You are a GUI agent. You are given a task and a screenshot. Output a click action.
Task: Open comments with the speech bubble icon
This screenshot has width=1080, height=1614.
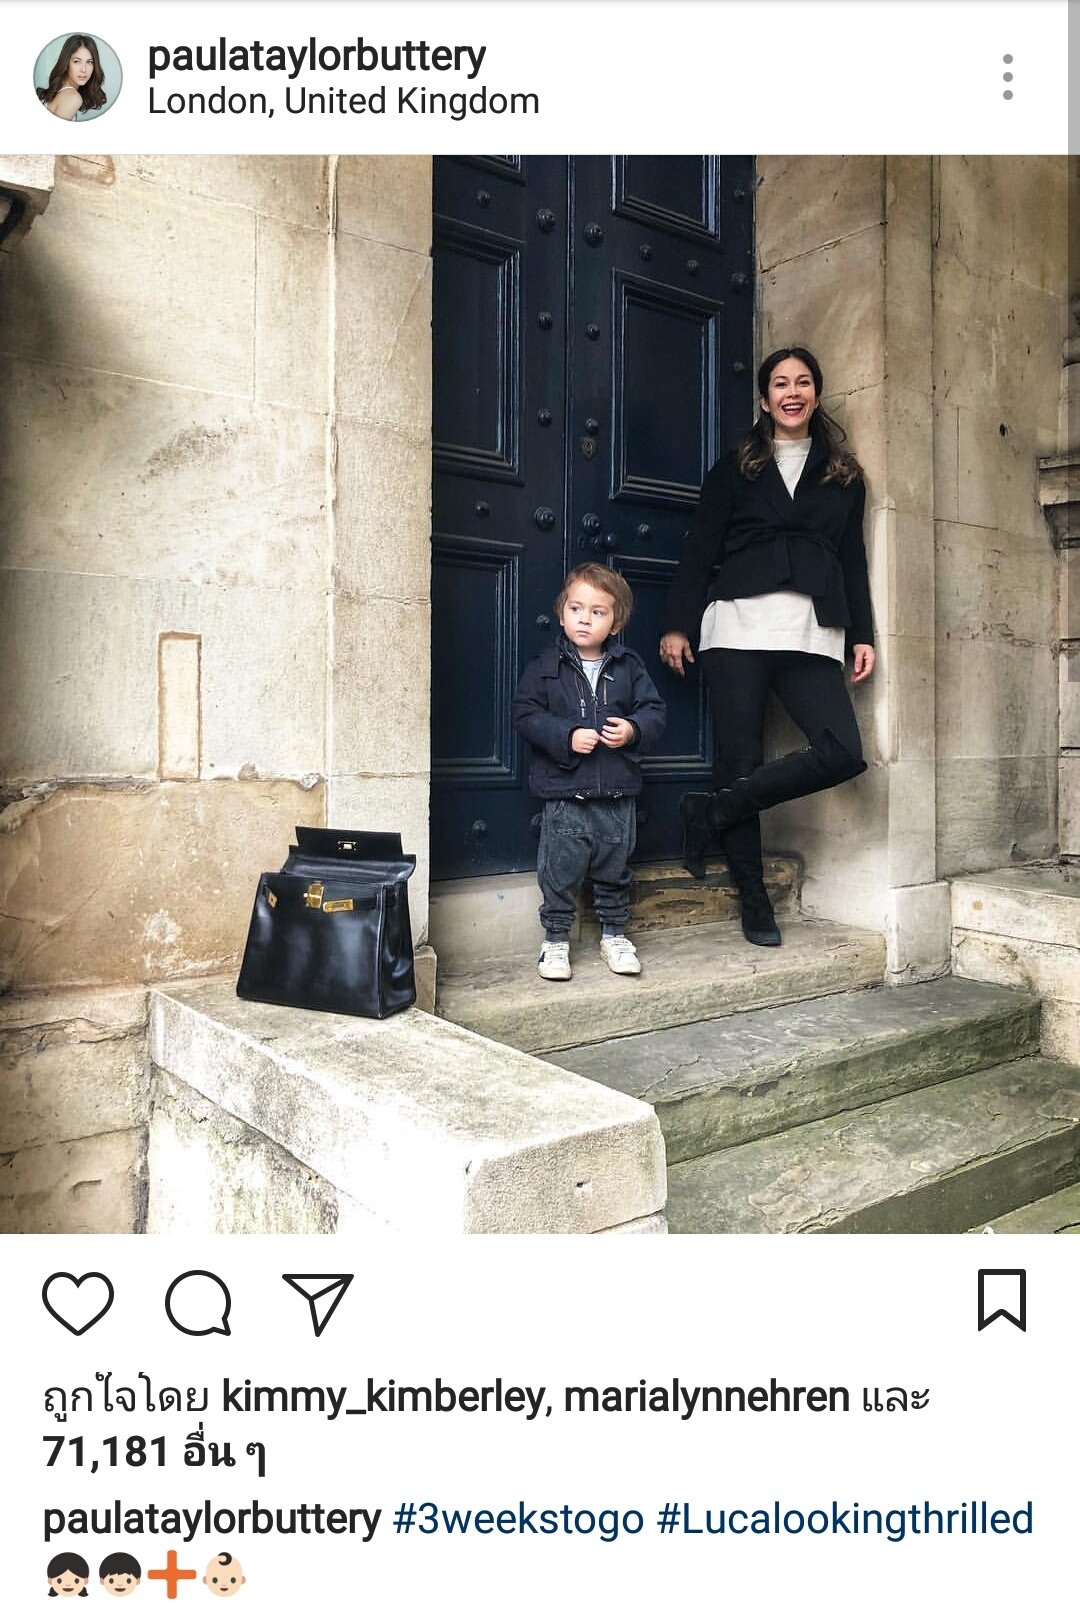point(198,1303)
